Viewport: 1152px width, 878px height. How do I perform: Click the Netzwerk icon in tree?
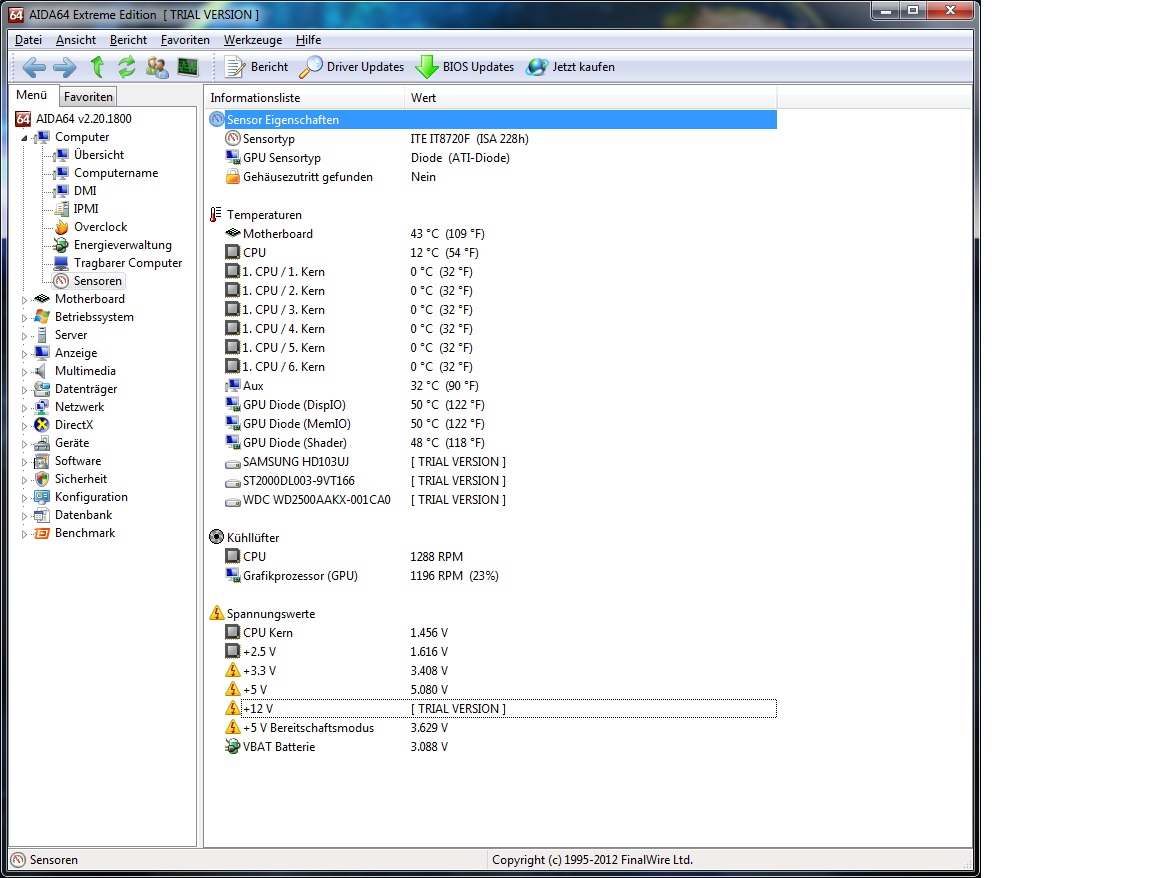43,407
